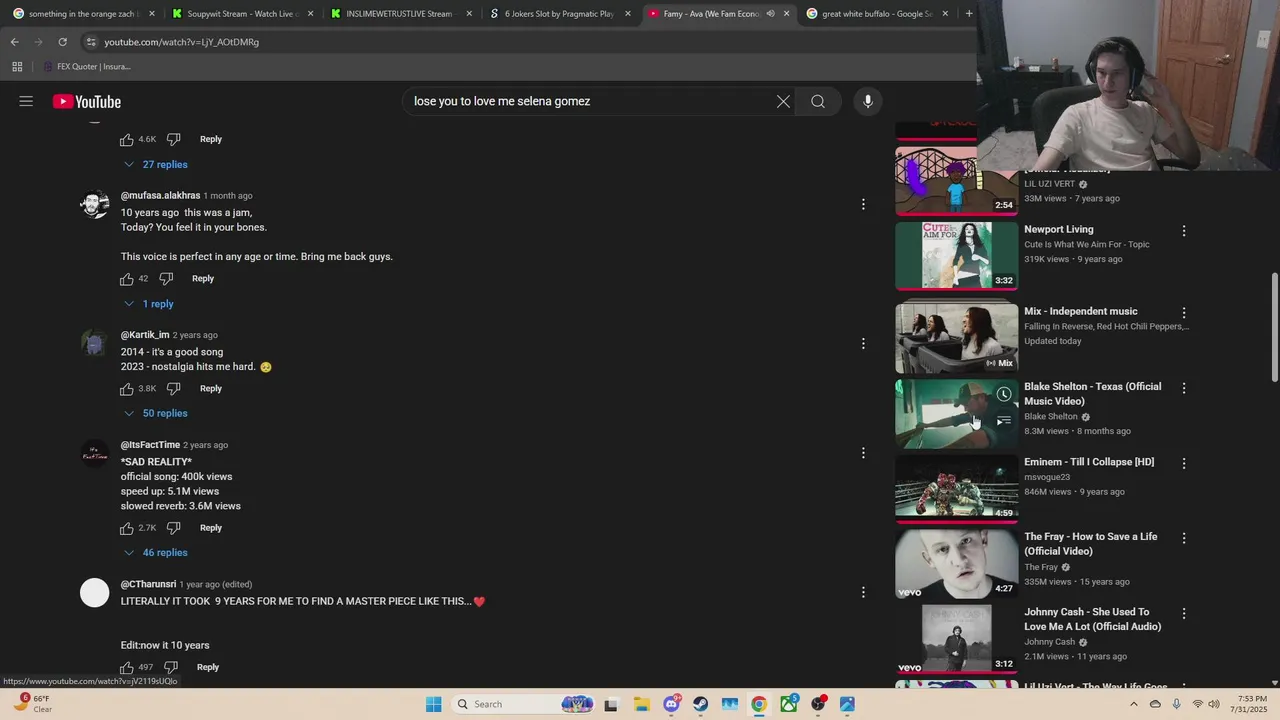Open Chrome apps grid in bookmarks bar
Image resolution: width=1280 pixels, height=720 pixels.
(x=17, y=67)
